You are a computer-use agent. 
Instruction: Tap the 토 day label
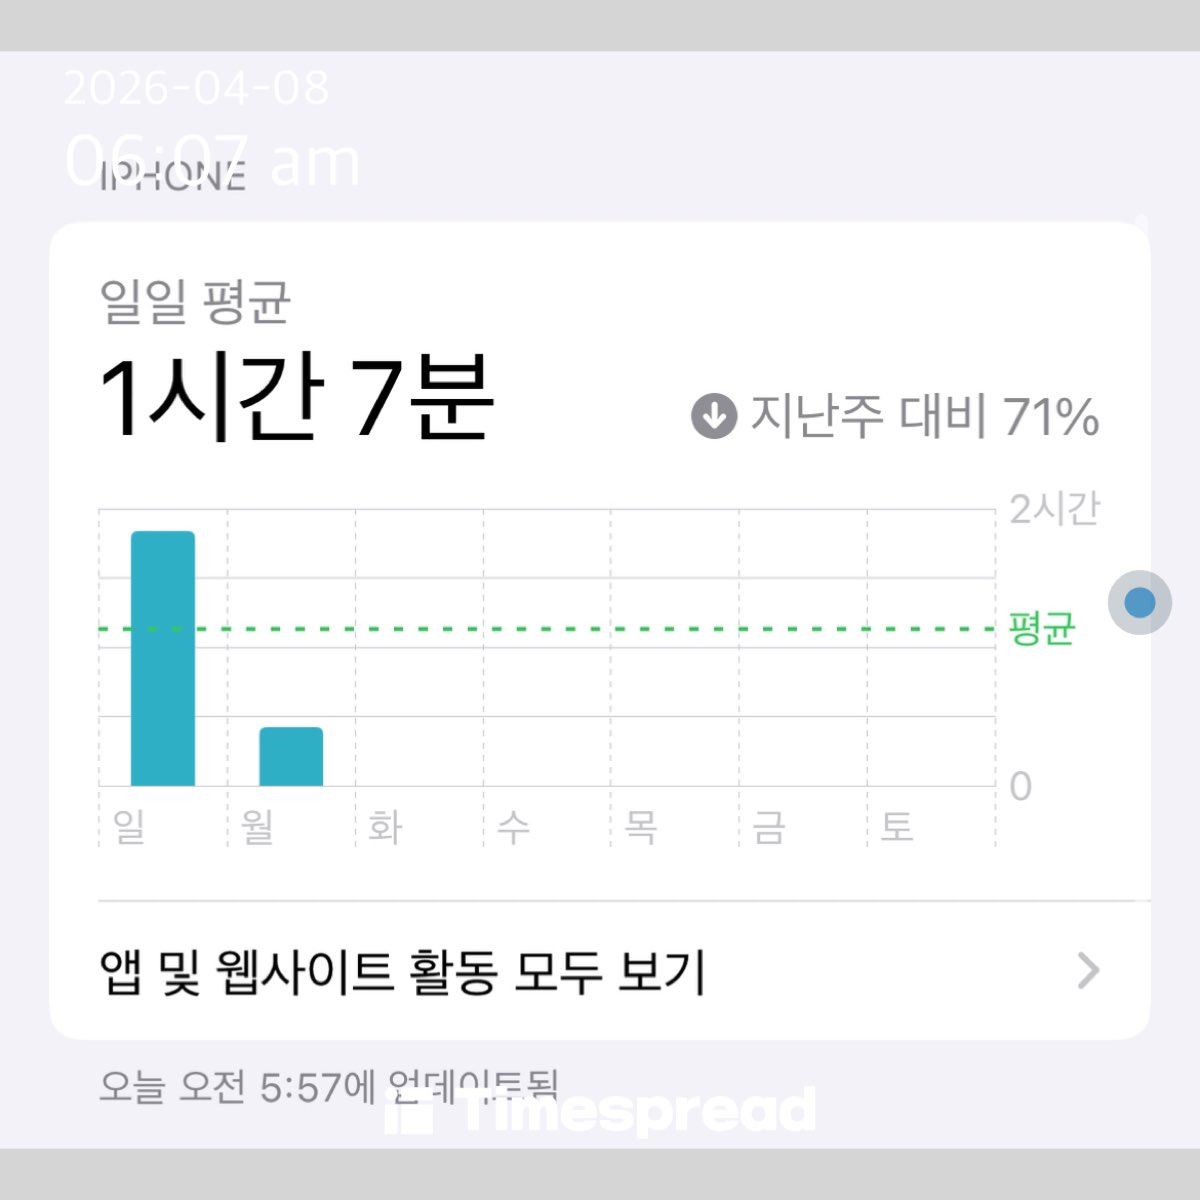click(x=897, y=826)
